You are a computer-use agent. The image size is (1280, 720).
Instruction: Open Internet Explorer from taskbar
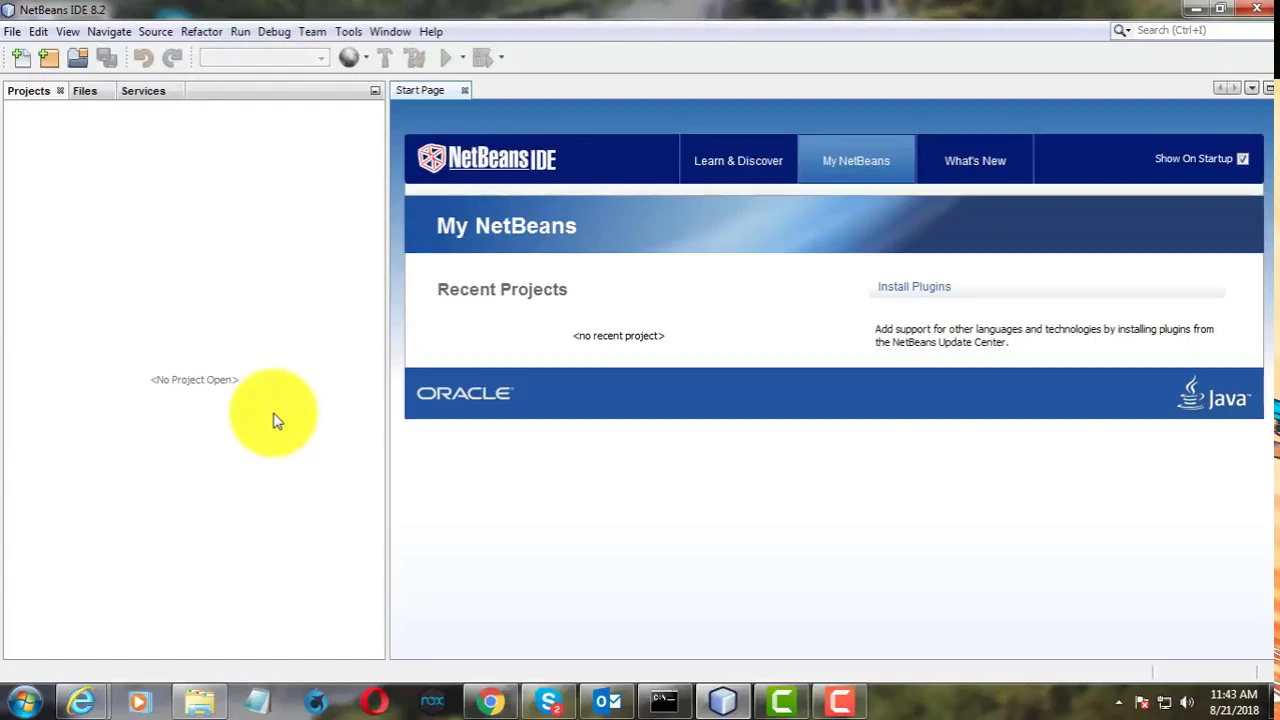click(x=81, y=701)
